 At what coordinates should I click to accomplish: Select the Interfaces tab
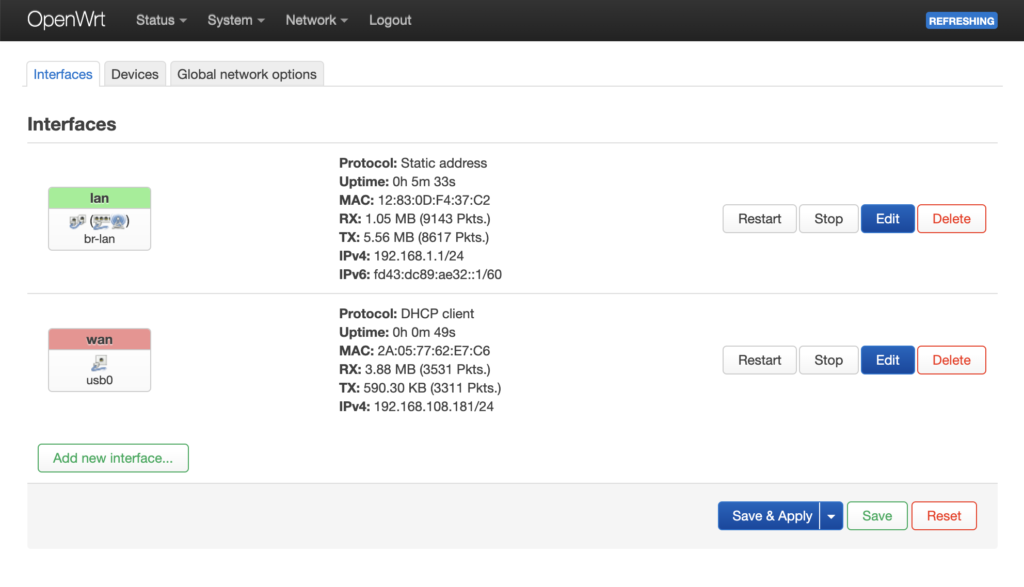point(63,74)
